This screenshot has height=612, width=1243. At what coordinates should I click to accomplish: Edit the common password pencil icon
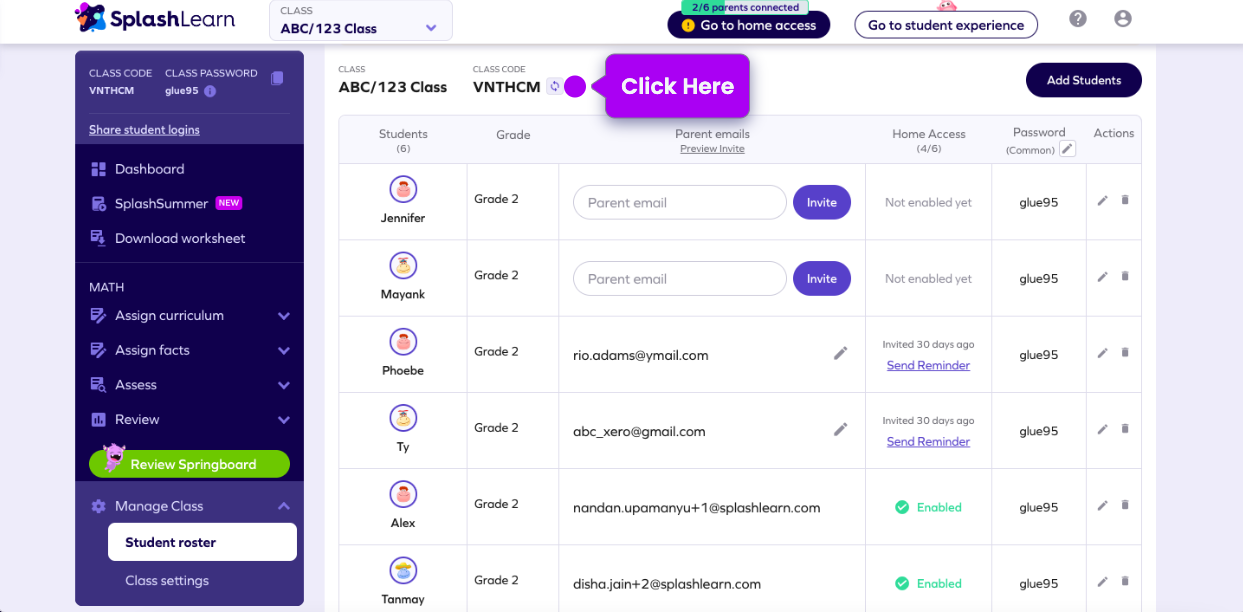click(1068, 149)
